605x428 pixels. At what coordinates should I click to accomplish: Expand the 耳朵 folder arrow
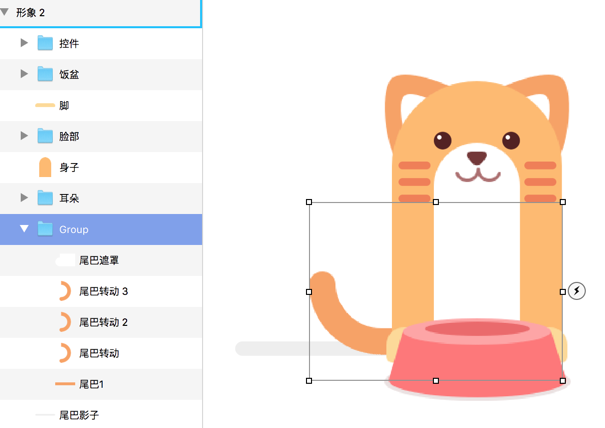[24, 198]
